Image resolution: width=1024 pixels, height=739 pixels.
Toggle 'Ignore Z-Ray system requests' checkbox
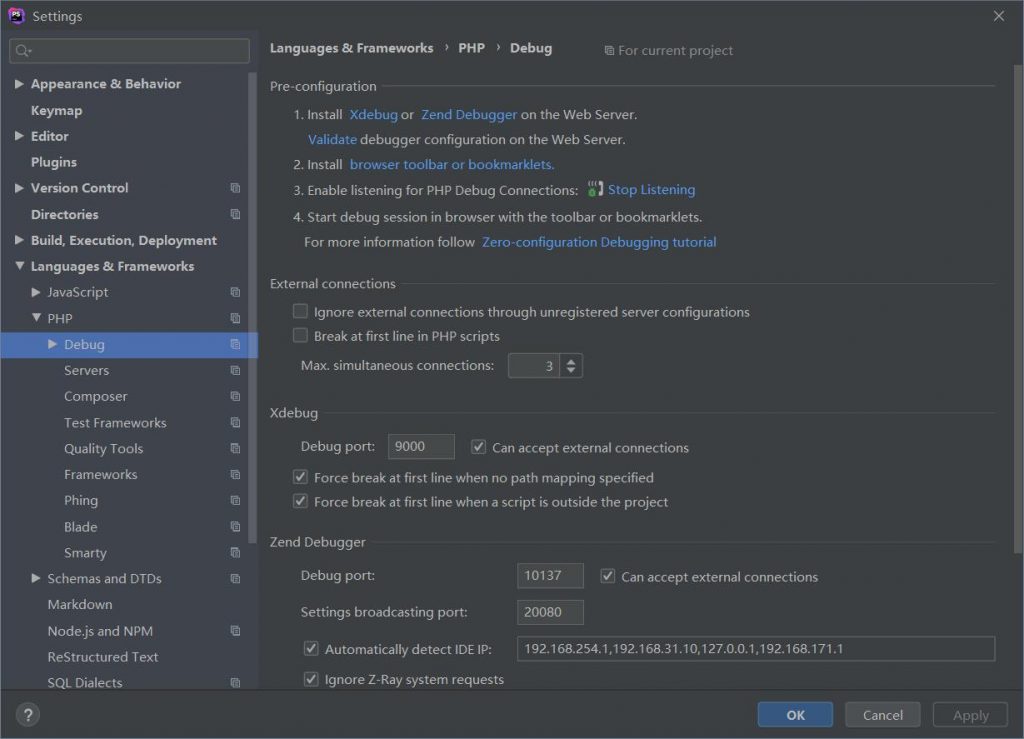311,680
